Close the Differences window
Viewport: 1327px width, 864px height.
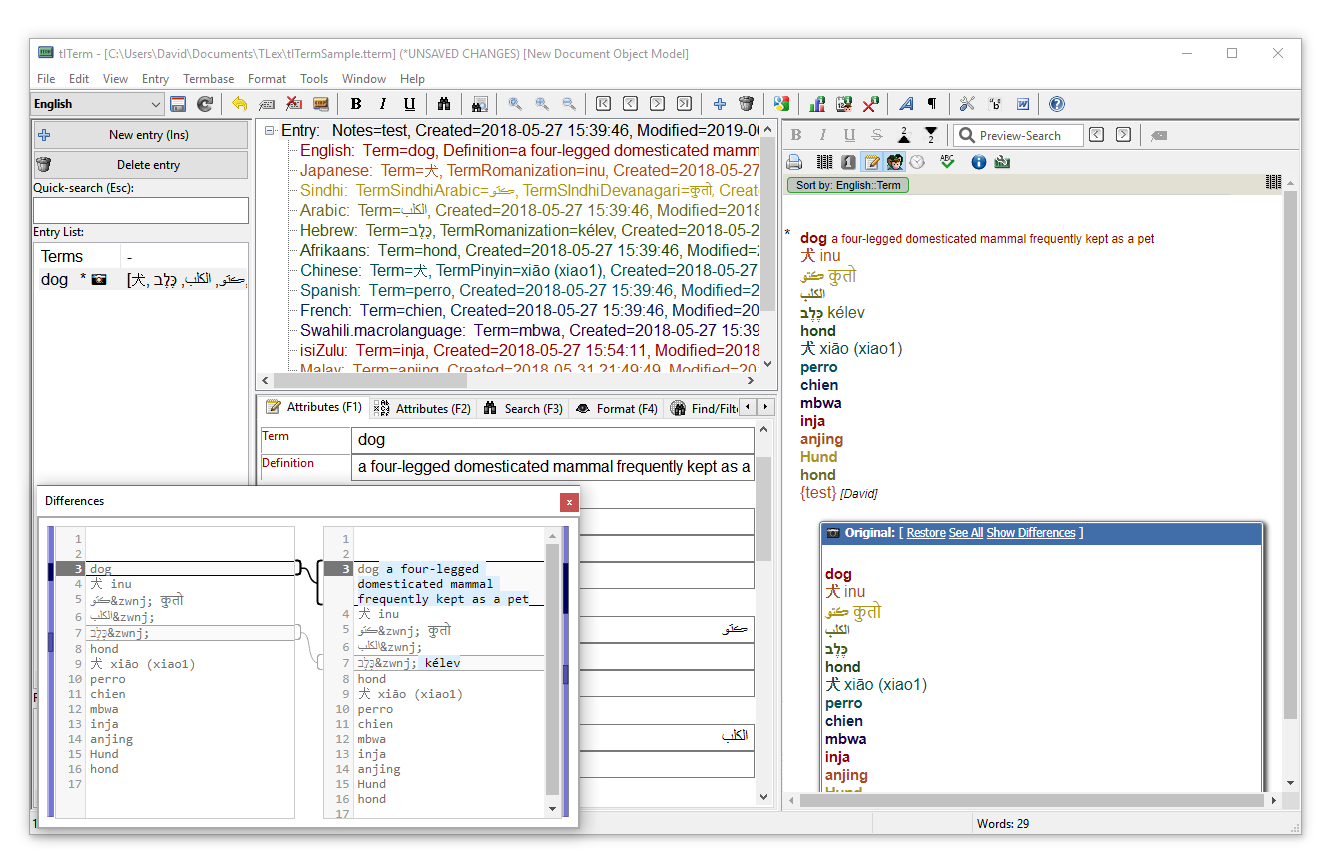(x=569, y=502)
